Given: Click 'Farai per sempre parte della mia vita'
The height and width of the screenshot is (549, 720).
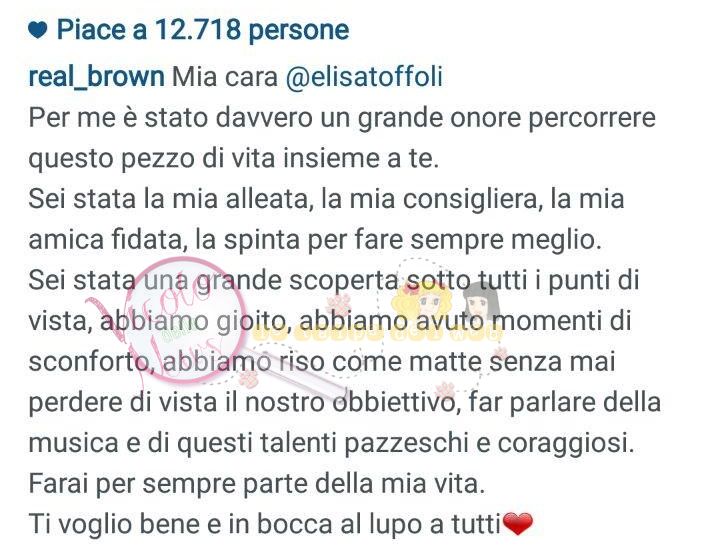Looking at the screenshot, I should (x=257, y=484).
